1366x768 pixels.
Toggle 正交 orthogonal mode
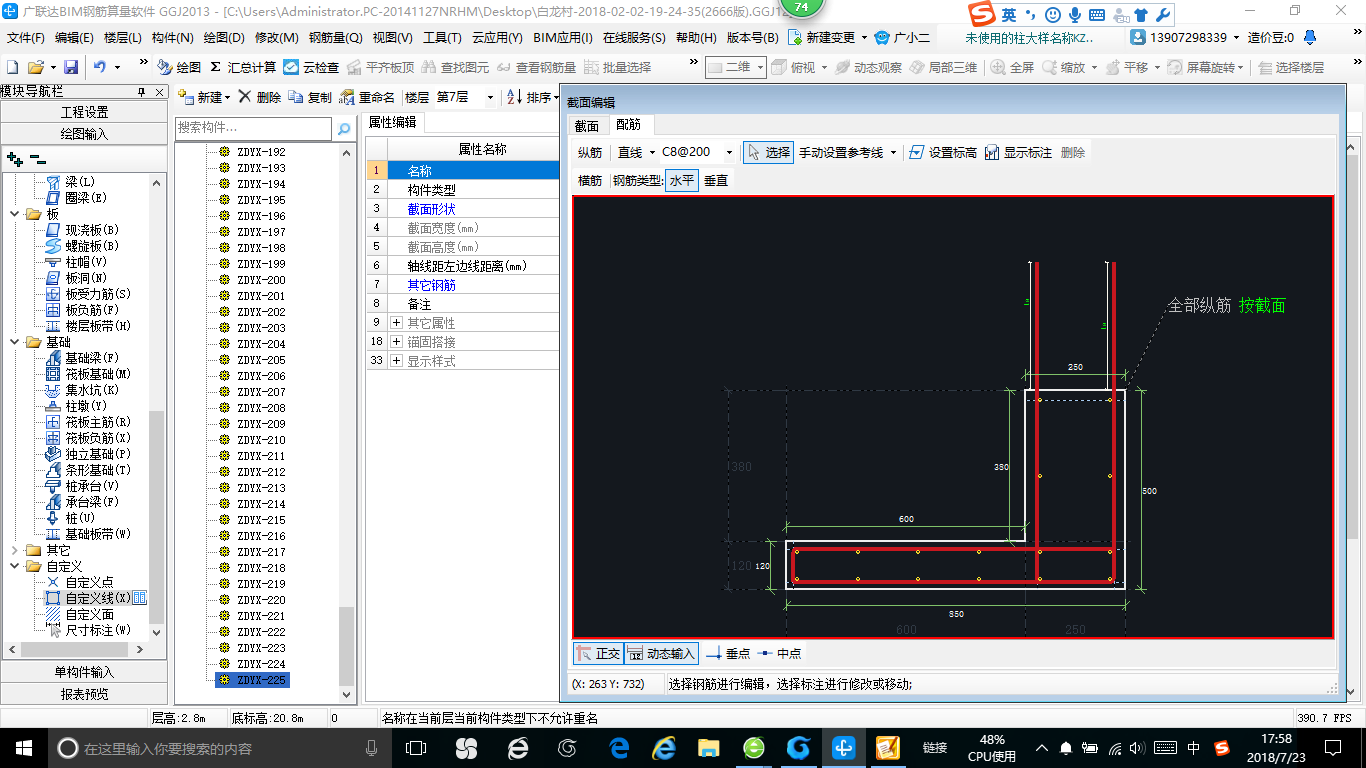(x=598, y=653)
